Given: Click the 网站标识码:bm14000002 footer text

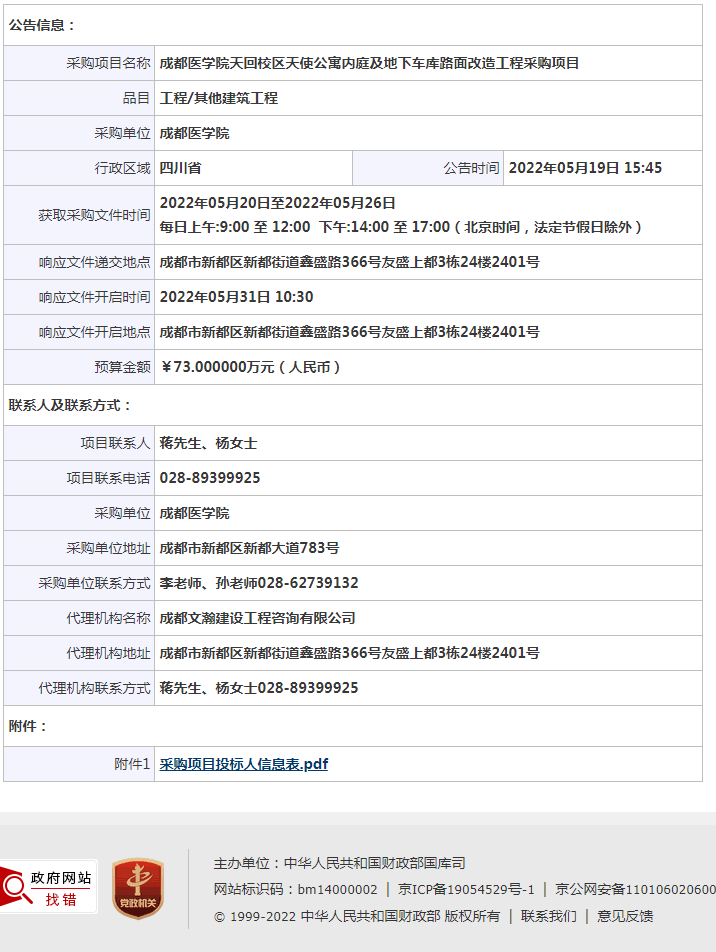Looking at the screenshot, I should 295,889.
